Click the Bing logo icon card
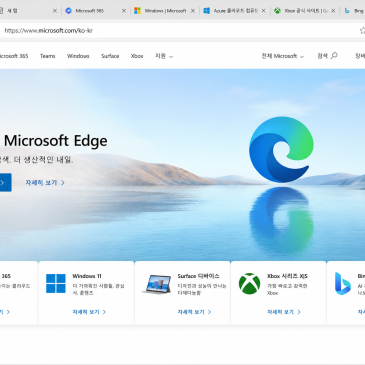 [343, 284]
